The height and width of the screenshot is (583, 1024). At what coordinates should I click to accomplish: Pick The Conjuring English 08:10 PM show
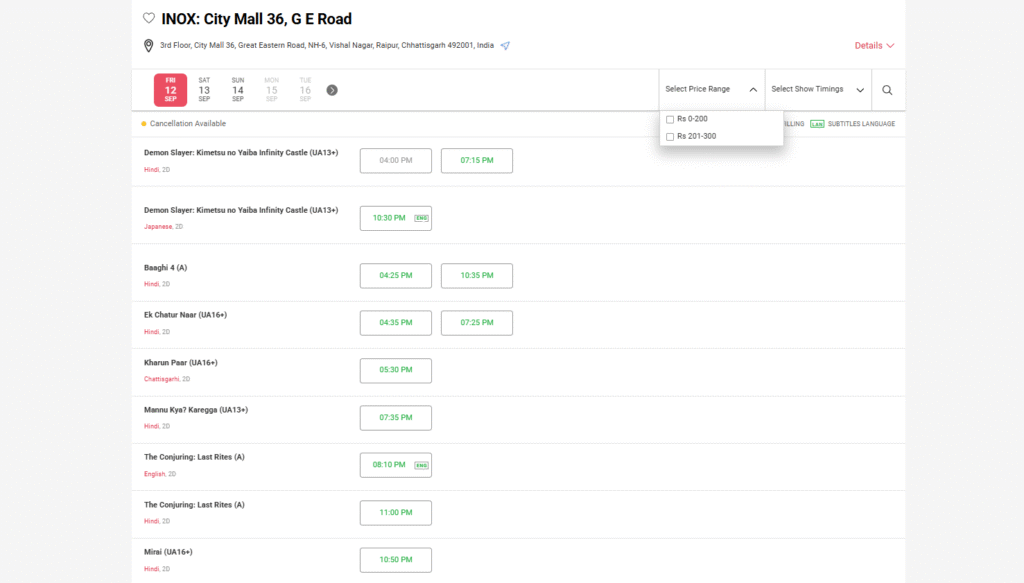pos(395,465)
